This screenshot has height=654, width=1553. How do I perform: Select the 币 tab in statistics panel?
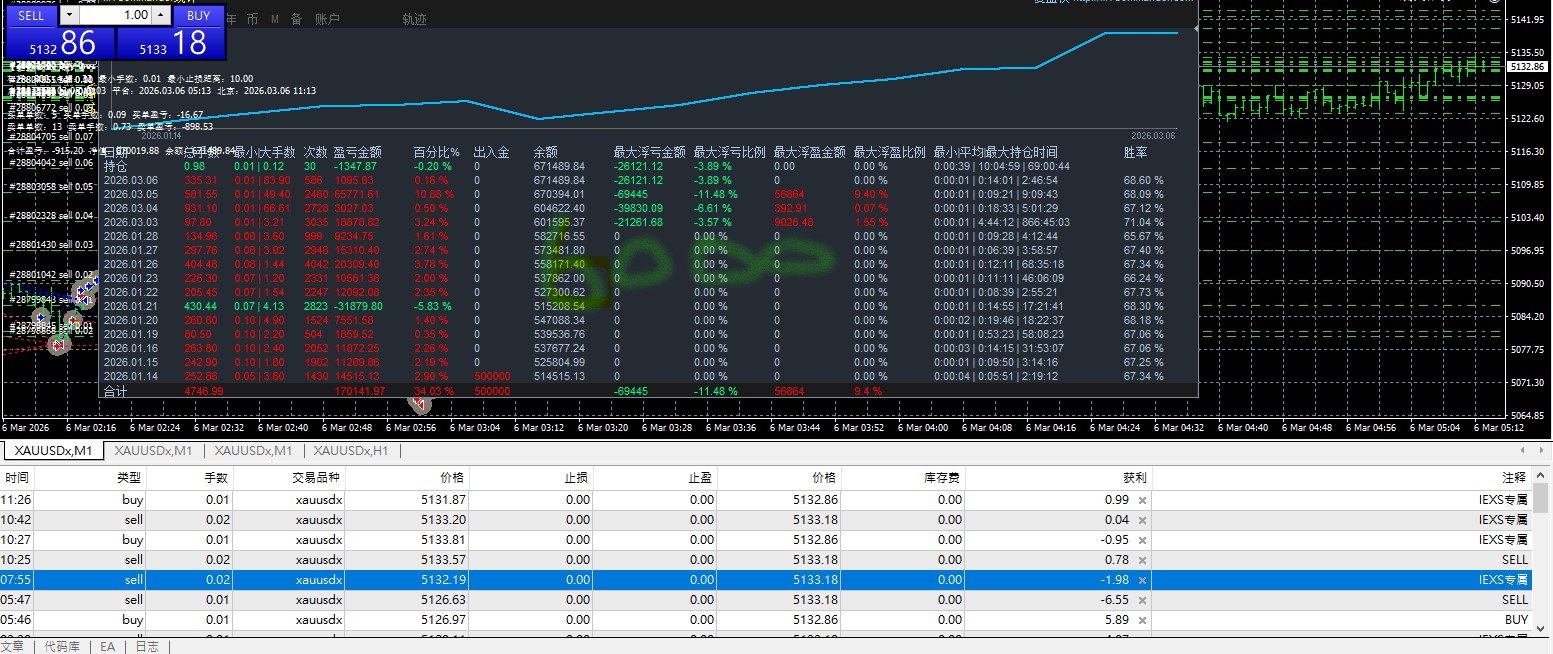[252, 19]
